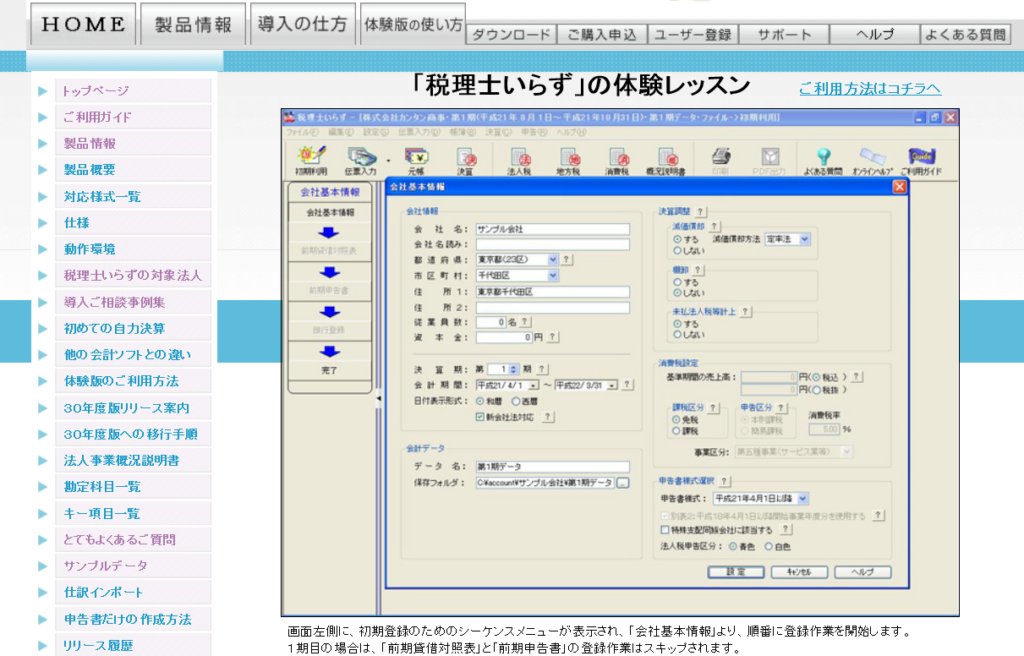This screenshot has height=656, width=1024.
Task: Open the 会計期間 start date dropdown
Action: pyautogui.click(x=534, y=385)
